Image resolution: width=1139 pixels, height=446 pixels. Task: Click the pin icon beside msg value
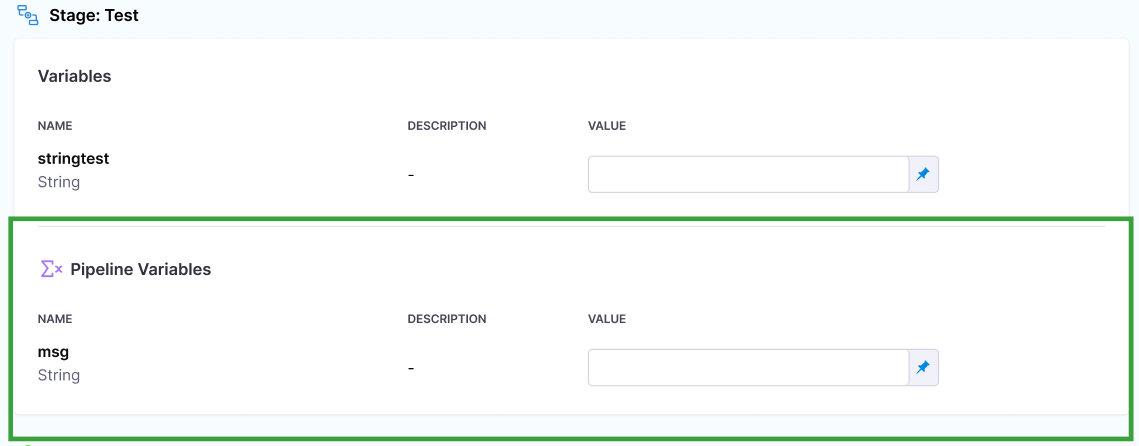click(x=923, y=368)
